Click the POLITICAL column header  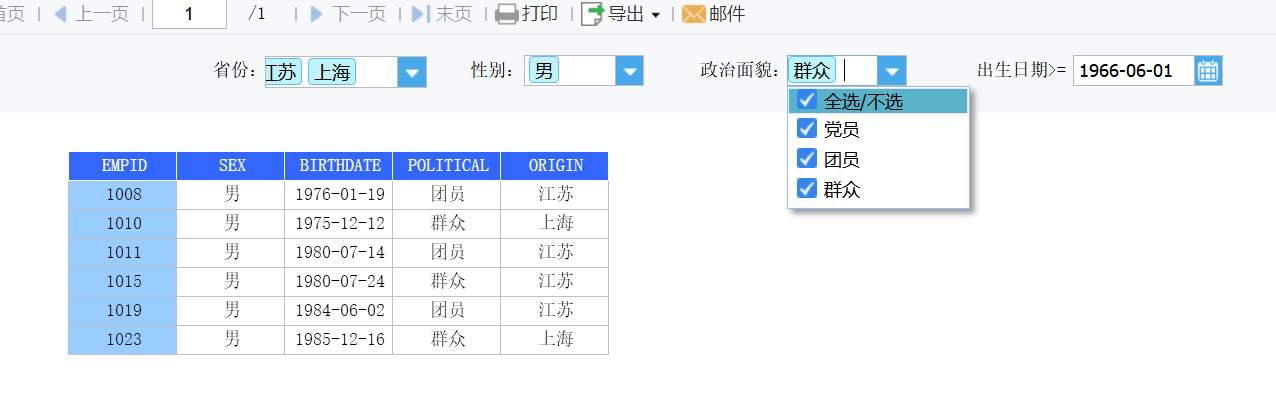coord(447,166)
